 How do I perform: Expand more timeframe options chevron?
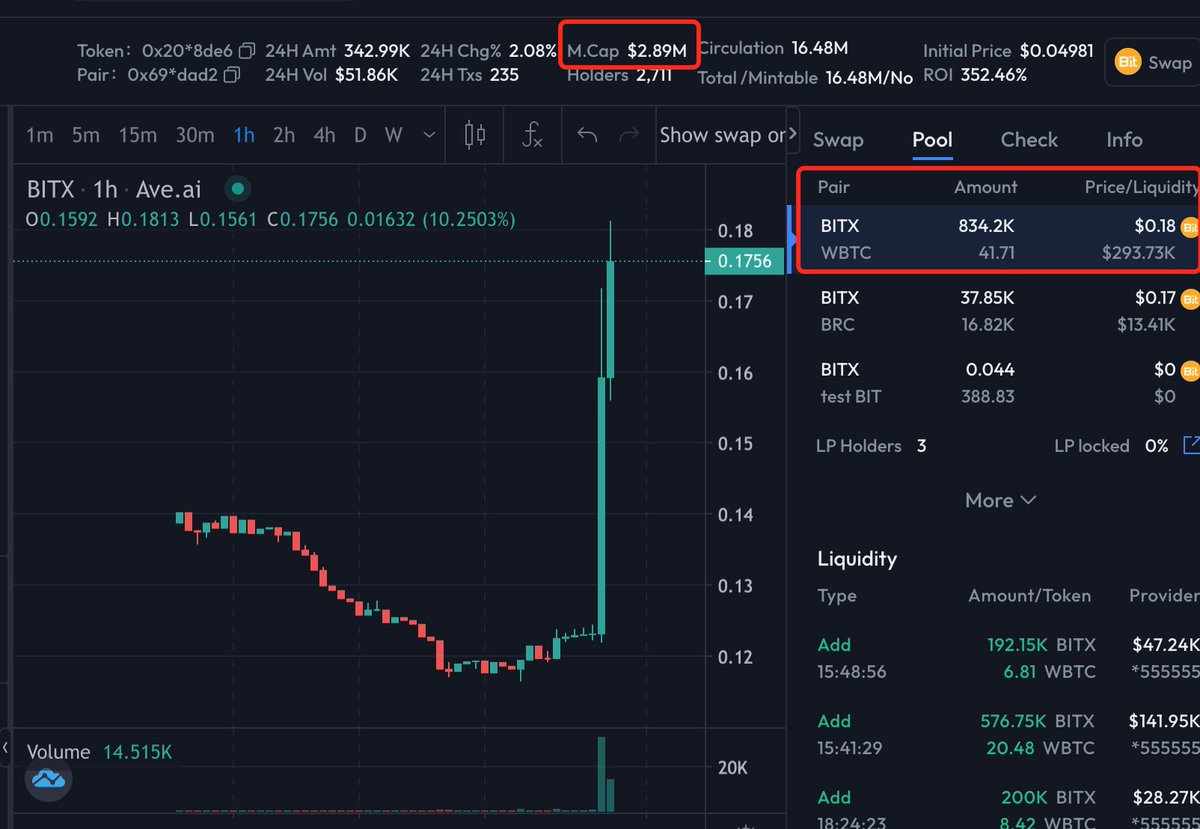(429, 135)
